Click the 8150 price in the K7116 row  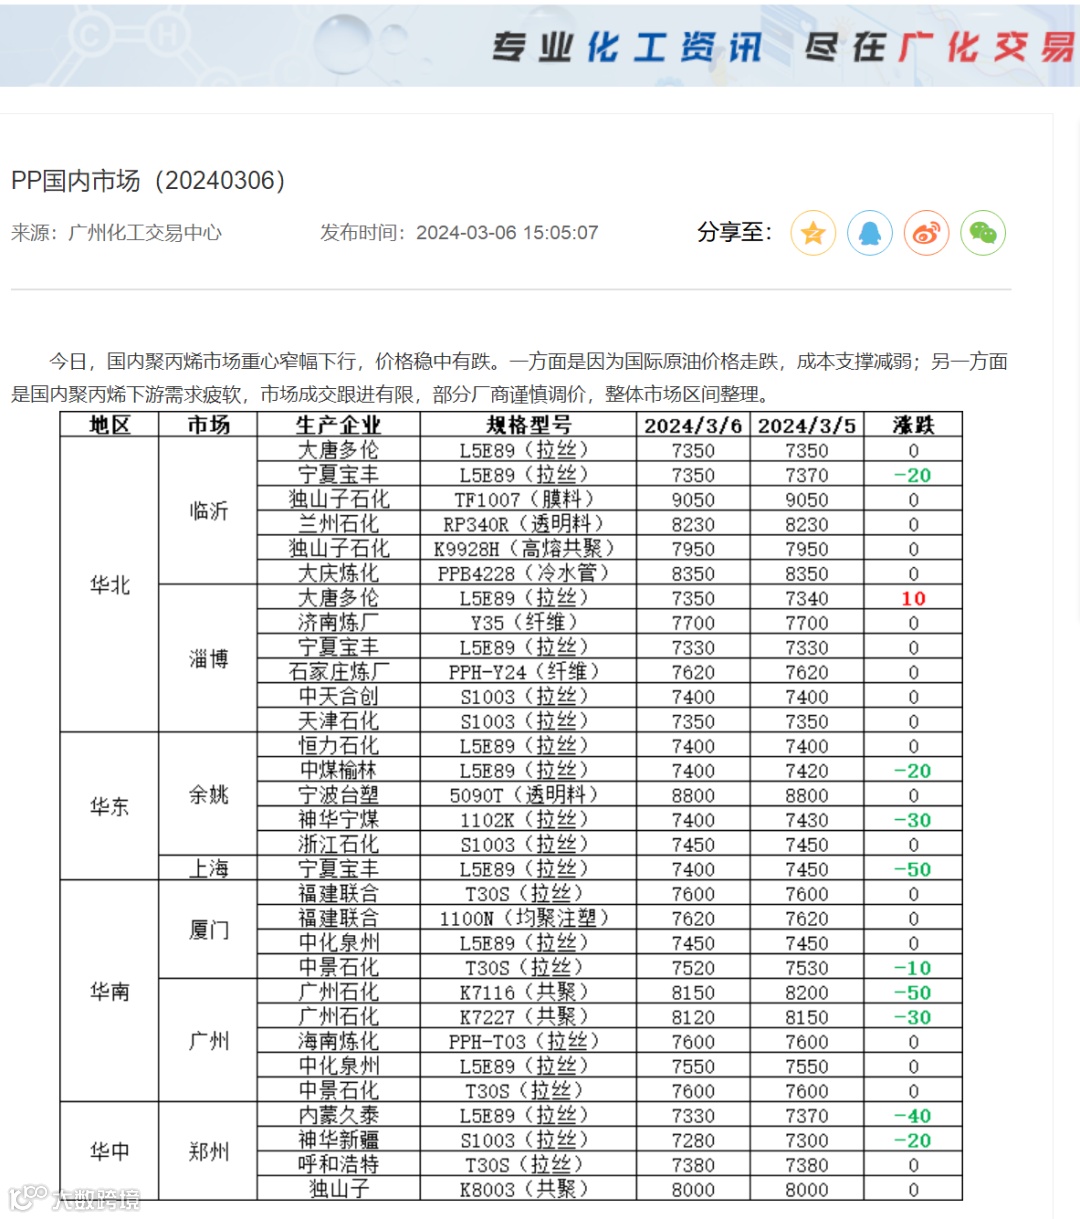click(x=693, y=992)
